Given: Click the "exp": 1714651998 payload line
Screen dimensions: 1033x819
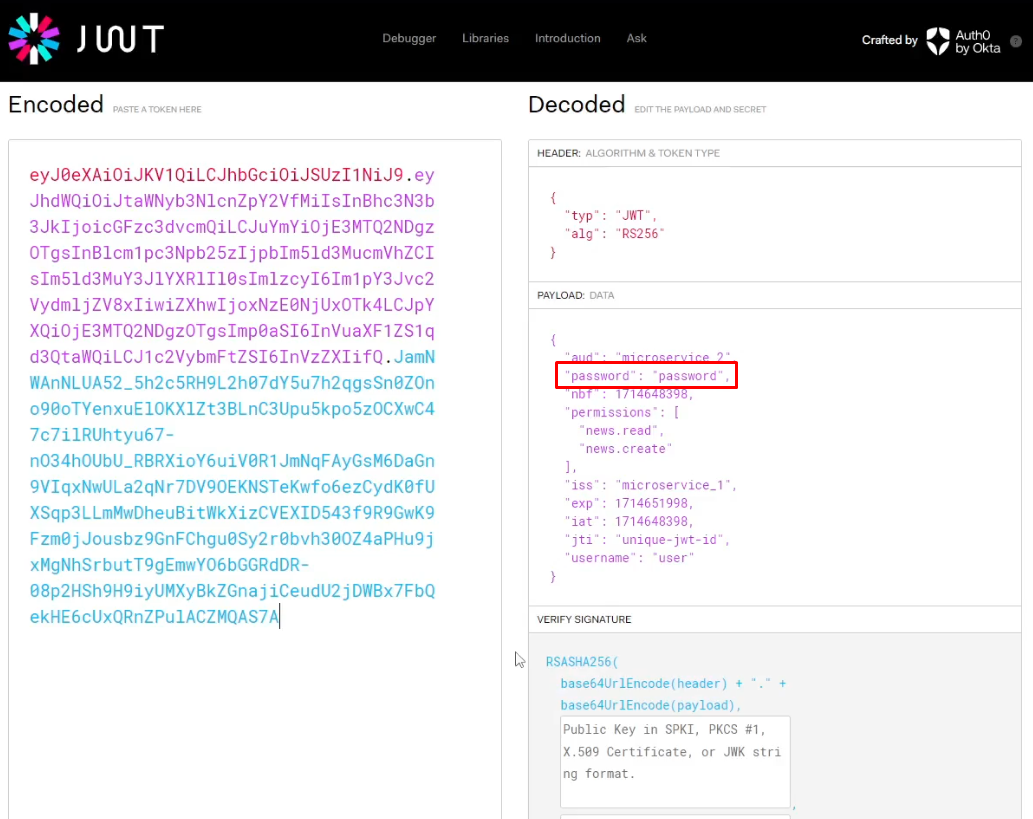Looking at the screenshot, I should coord(628,503).
